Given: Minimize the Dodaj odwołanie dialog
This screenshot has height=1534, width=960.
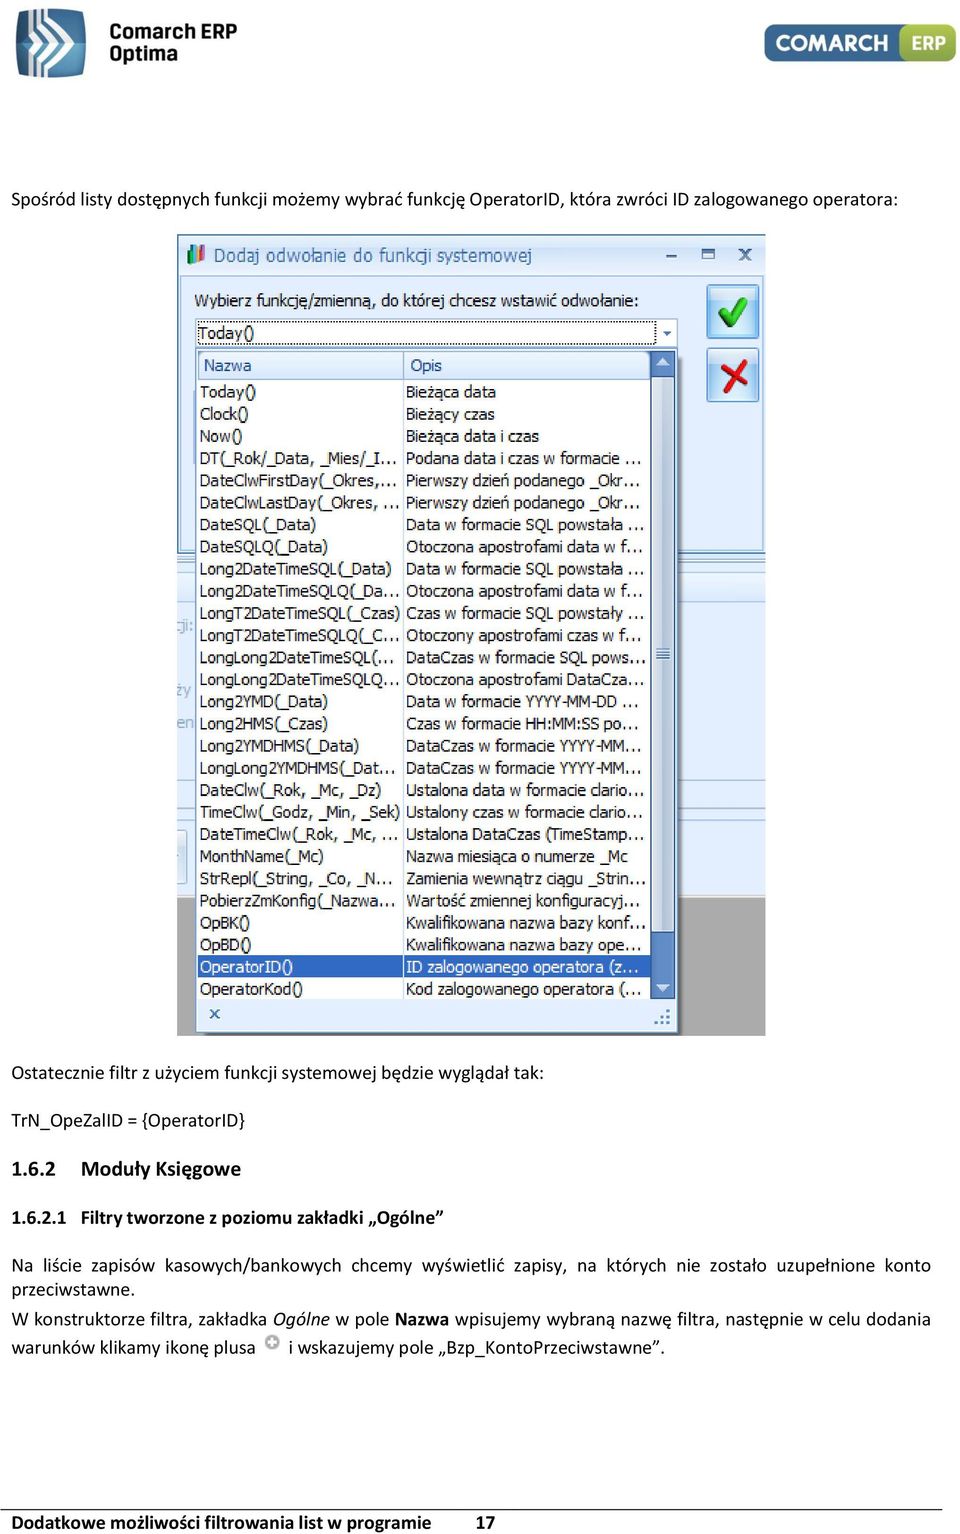Looking at the screenshot, I should coord(672,255).
